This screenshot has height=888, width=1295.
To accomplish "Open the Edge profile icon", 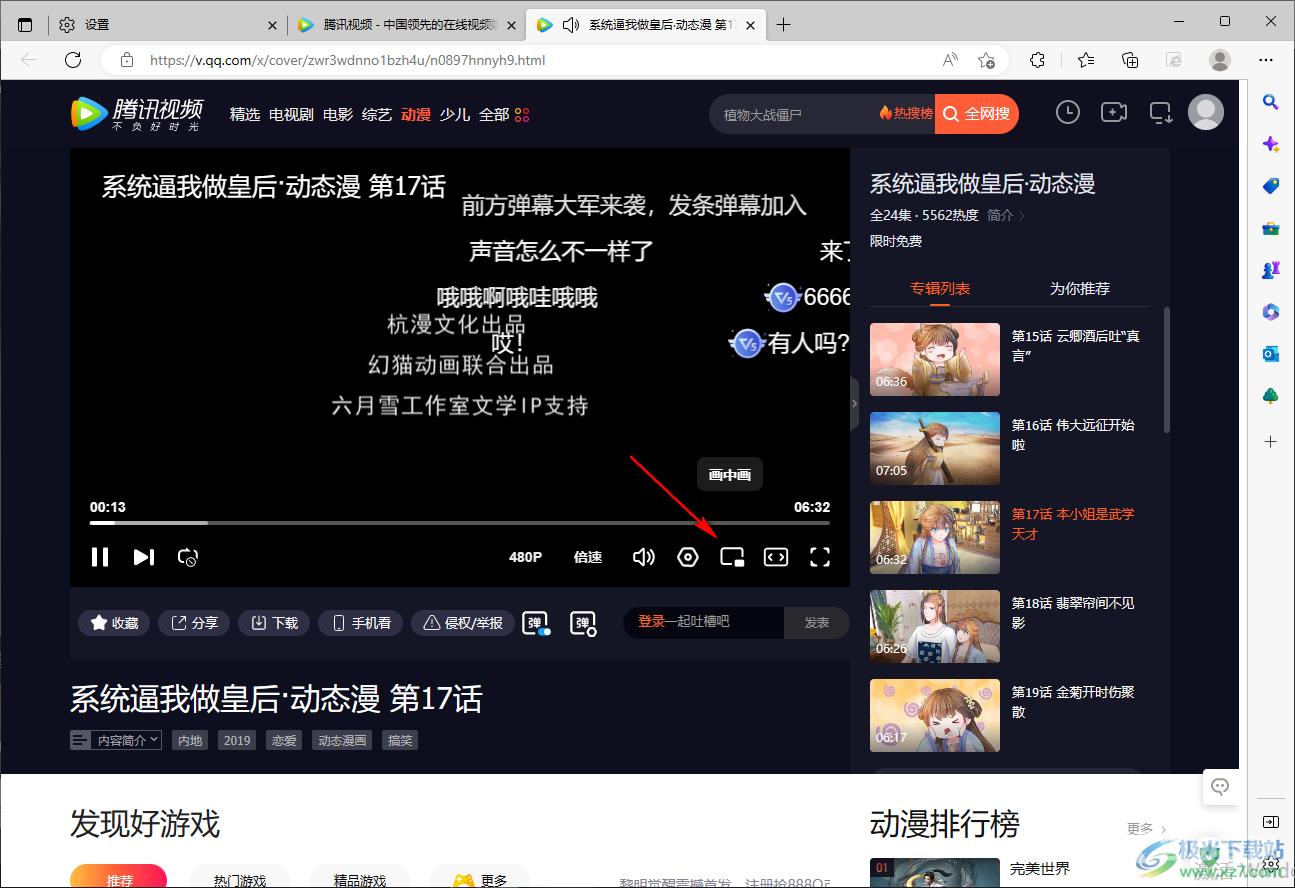I will 1220,60.
